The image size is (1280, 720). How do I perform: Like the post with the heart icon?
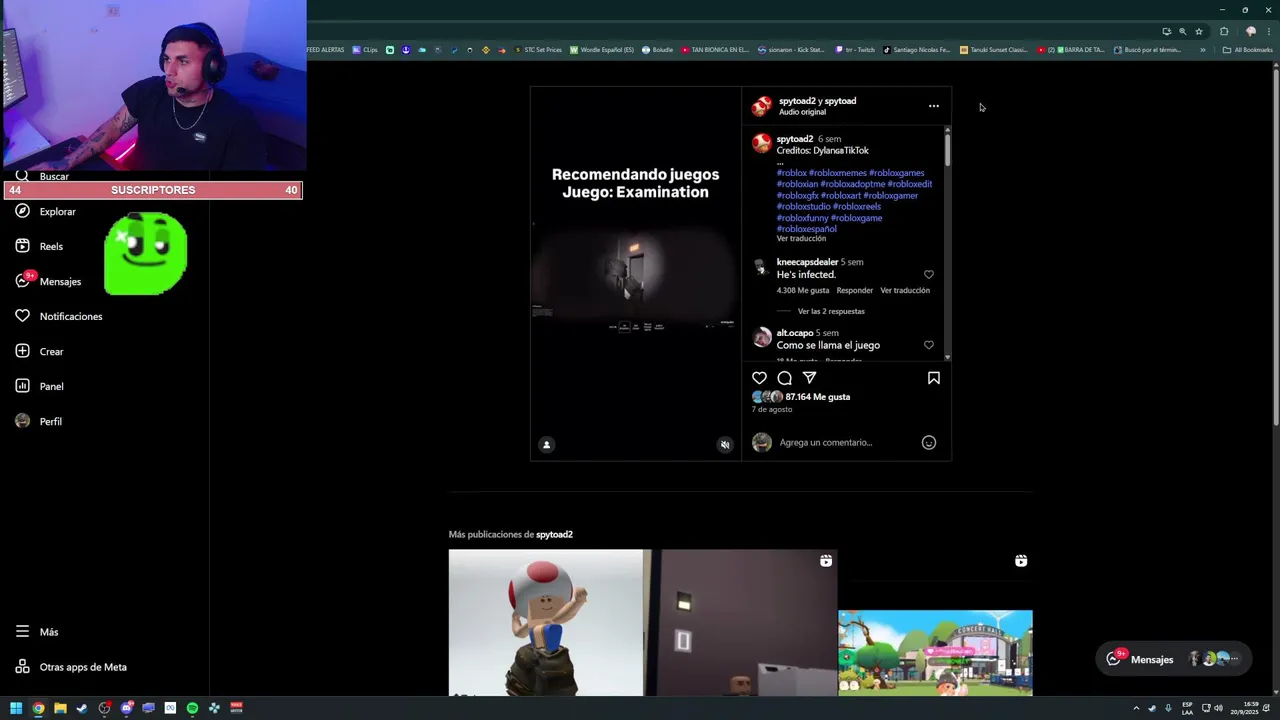pos(759,378)
